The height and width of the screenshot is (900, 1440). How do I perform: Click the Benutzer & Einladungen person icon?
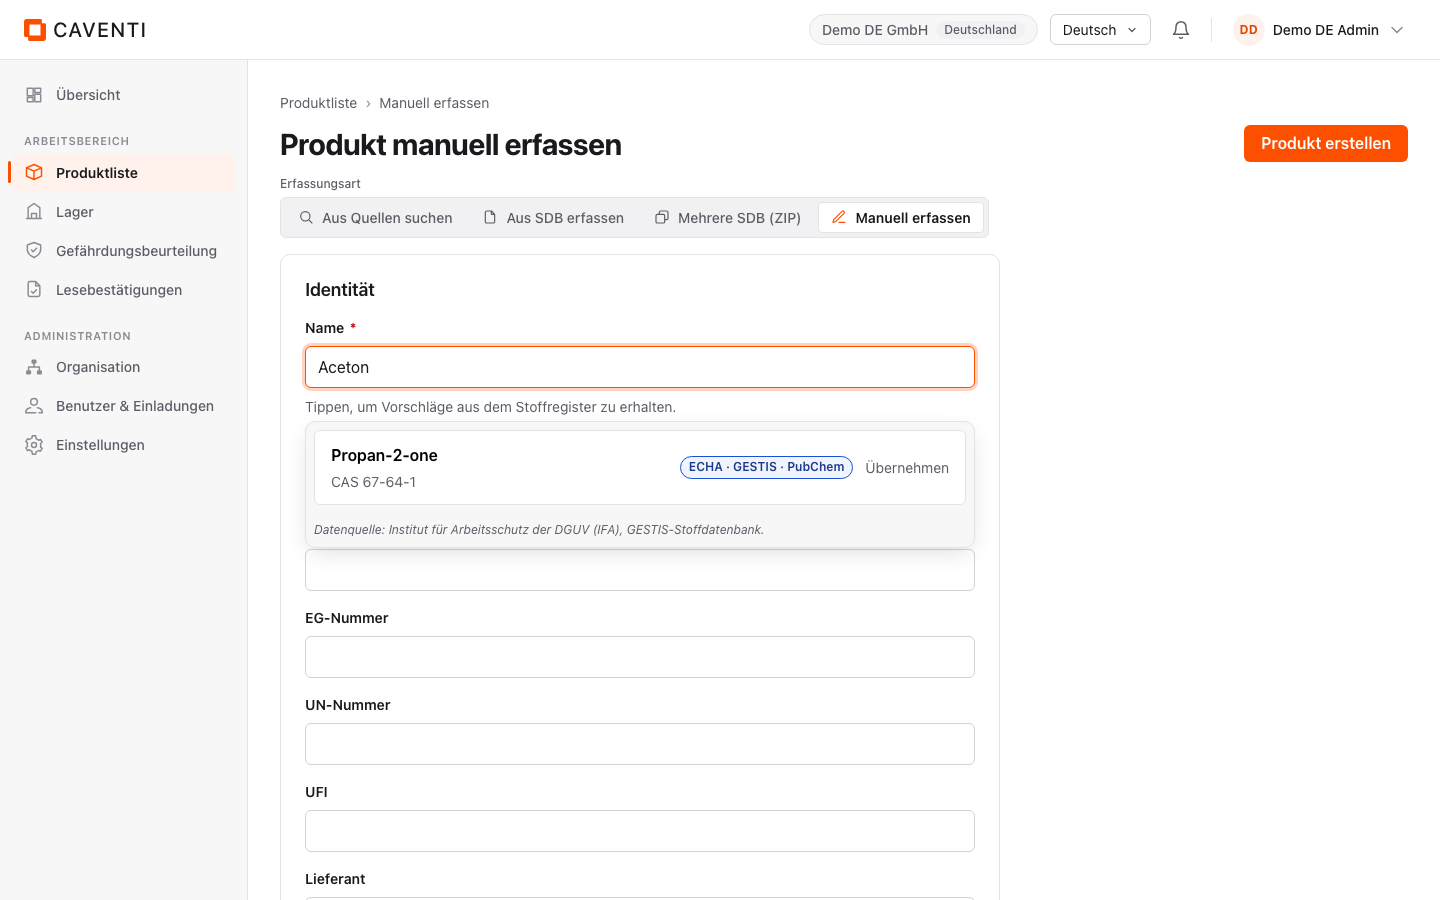(34, 406)
